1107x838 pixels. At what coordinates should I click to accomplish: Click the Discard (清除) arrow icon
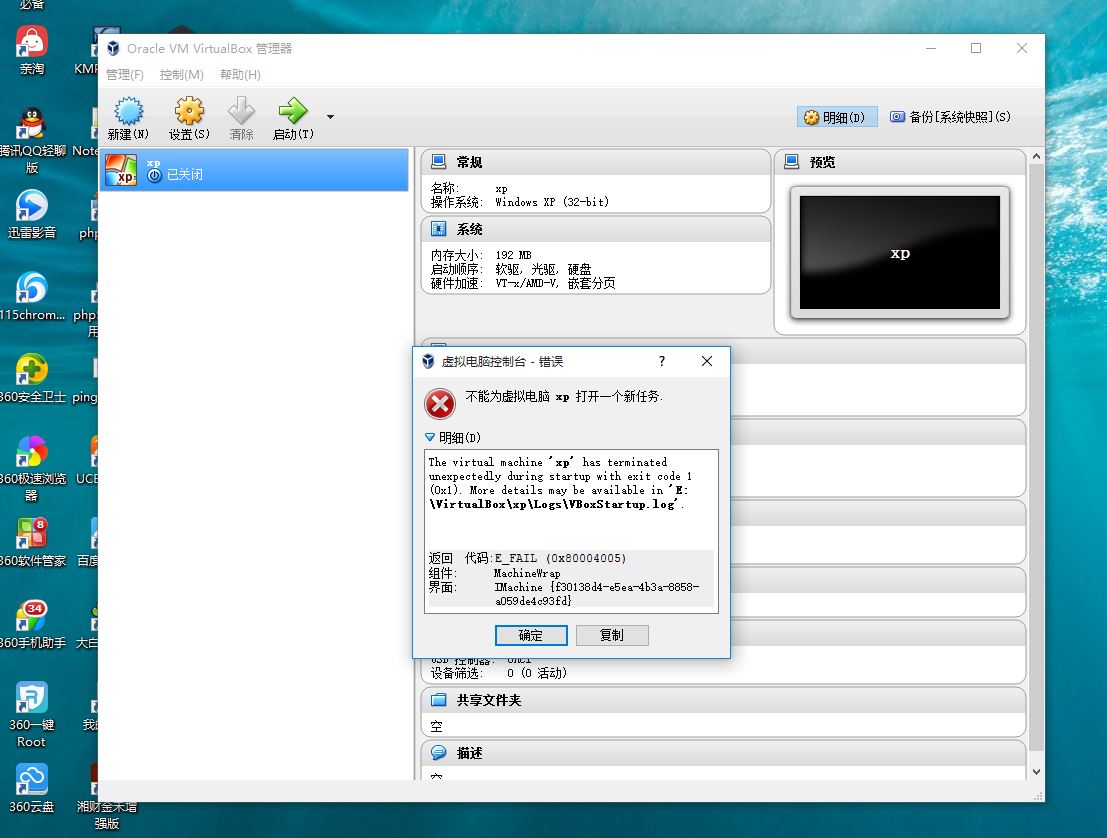pos(241,112)
